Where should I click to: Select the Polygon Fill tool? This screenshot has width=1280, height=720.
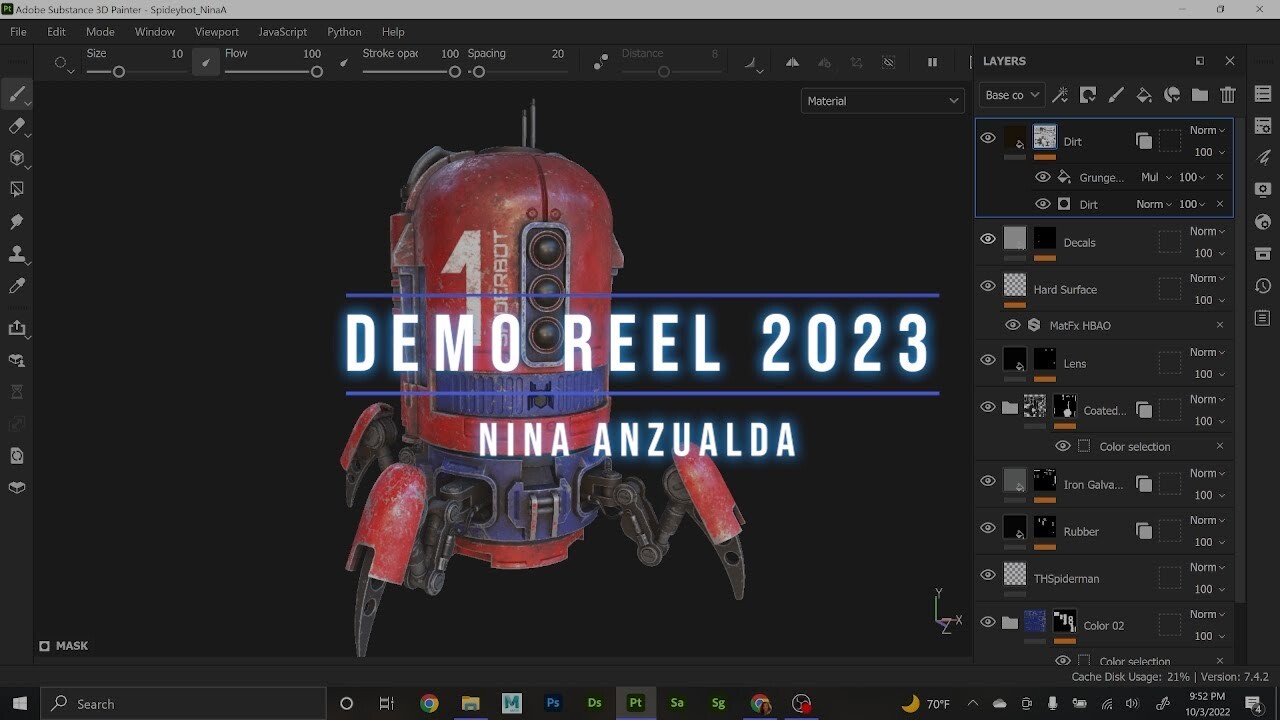tap(16, 190)
